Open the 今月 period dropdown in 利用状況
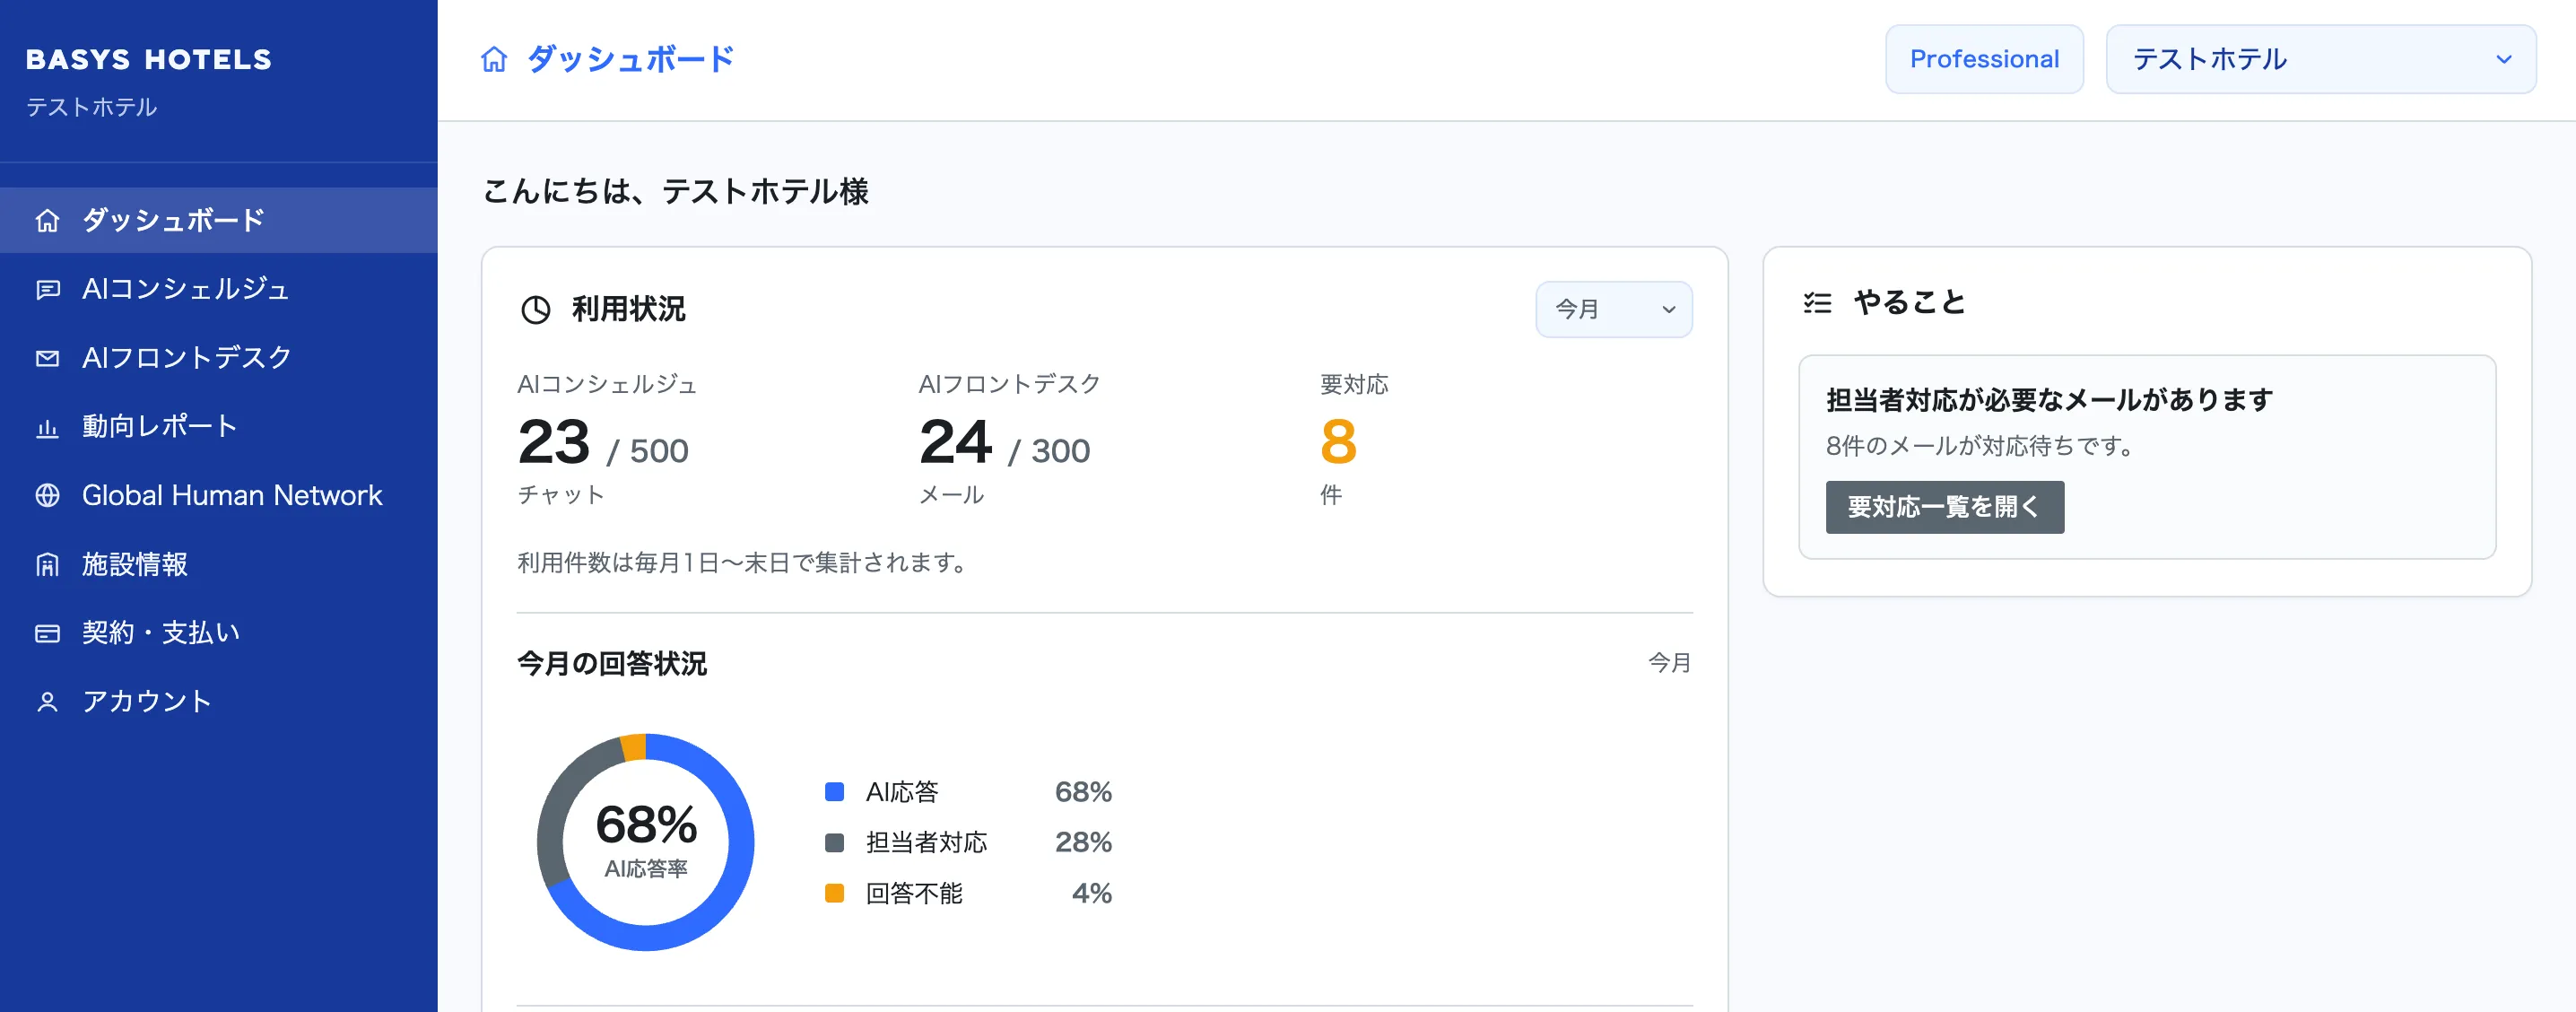The image size is (2576, 1012). tap(1613, 310)
